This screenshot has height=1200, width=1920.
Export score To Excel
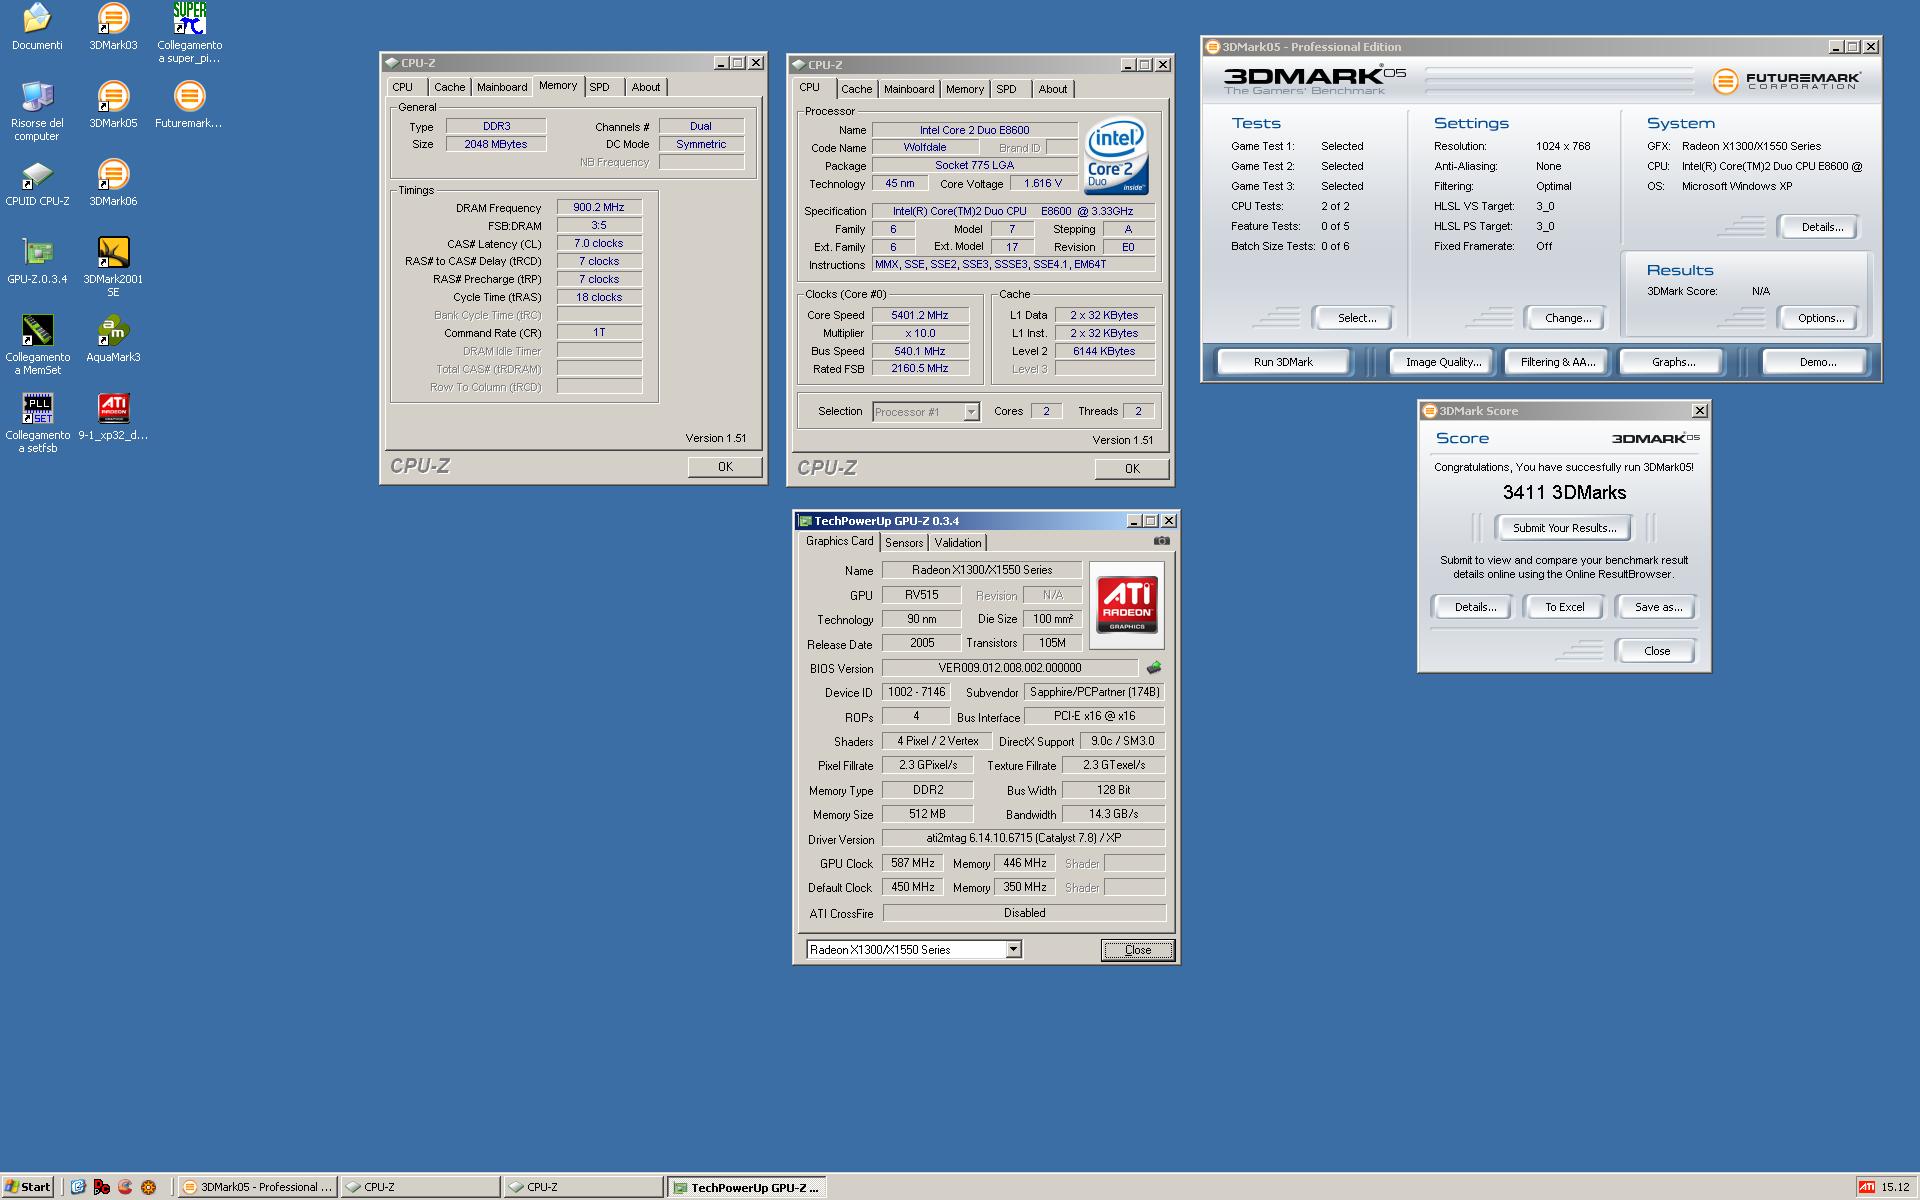tap(1564, 607)
